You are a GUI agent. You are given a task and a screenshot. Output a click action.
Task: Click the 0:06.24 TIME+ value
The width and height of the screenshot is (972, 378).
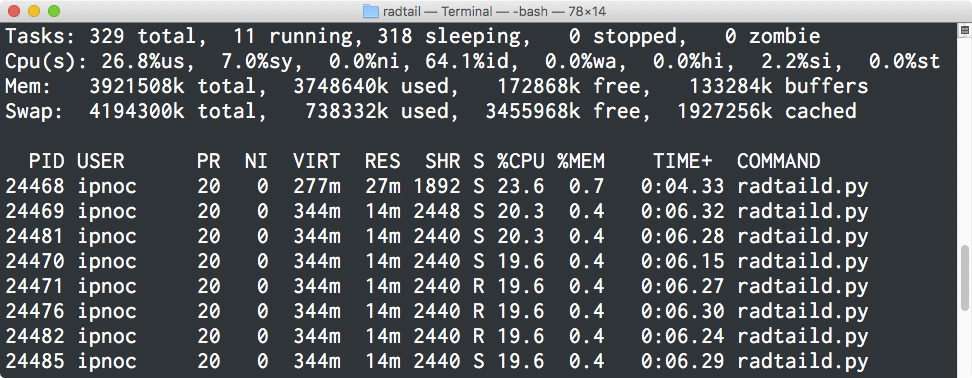(x=683, y=336)
